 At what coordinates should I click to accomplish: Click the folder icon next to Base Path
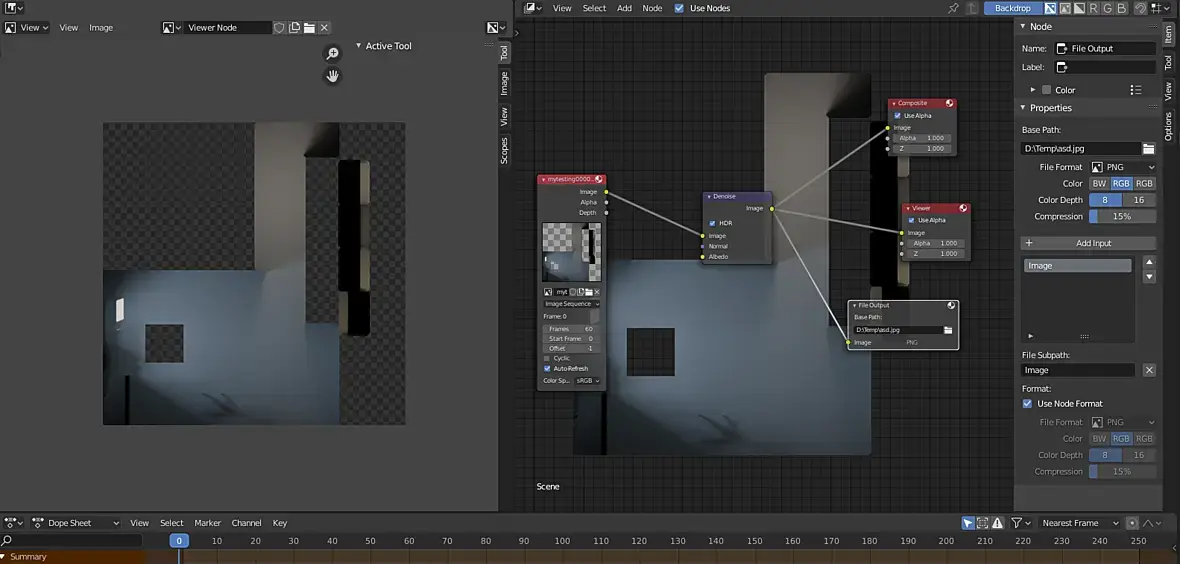[1148, 149]
